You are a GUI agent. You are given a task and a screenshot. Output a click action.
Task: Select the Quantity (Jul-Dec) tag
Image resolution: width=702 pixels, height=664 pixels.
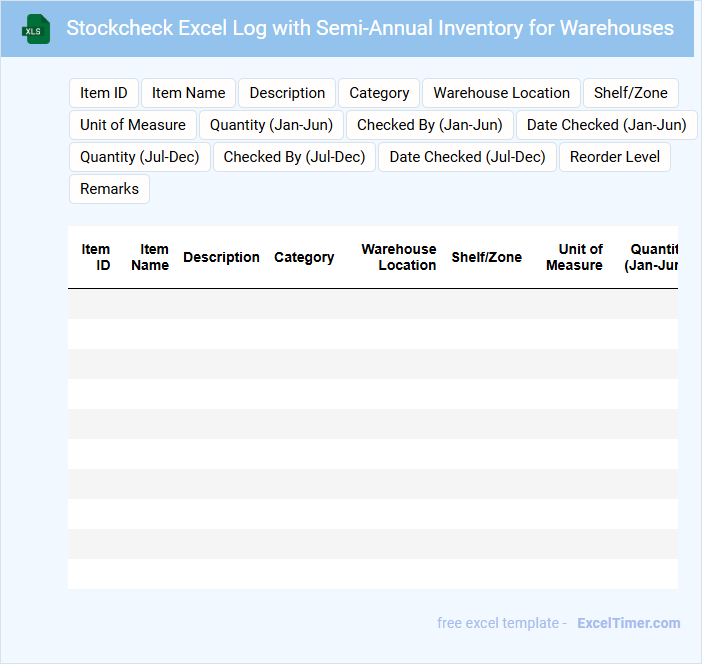[140, 157]
